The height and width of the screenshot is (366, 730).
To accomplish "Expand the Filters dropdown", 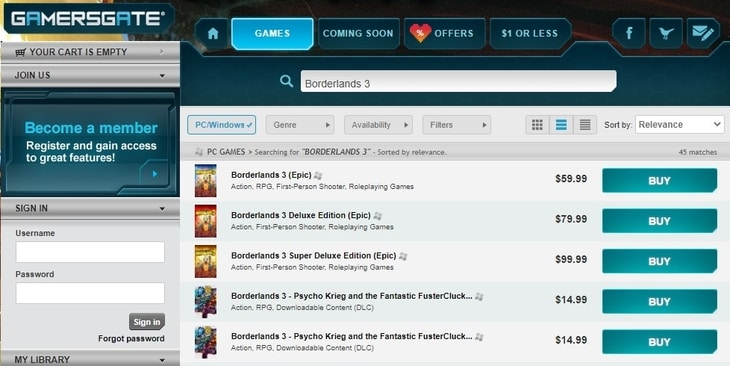I will [456, 125].
